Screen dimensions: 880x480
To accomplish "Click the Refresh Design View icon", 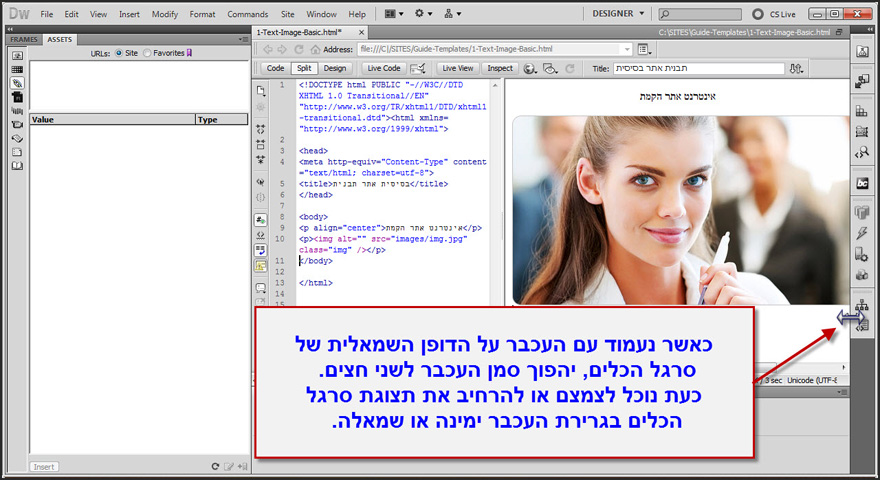I will [x=570, y=68].
